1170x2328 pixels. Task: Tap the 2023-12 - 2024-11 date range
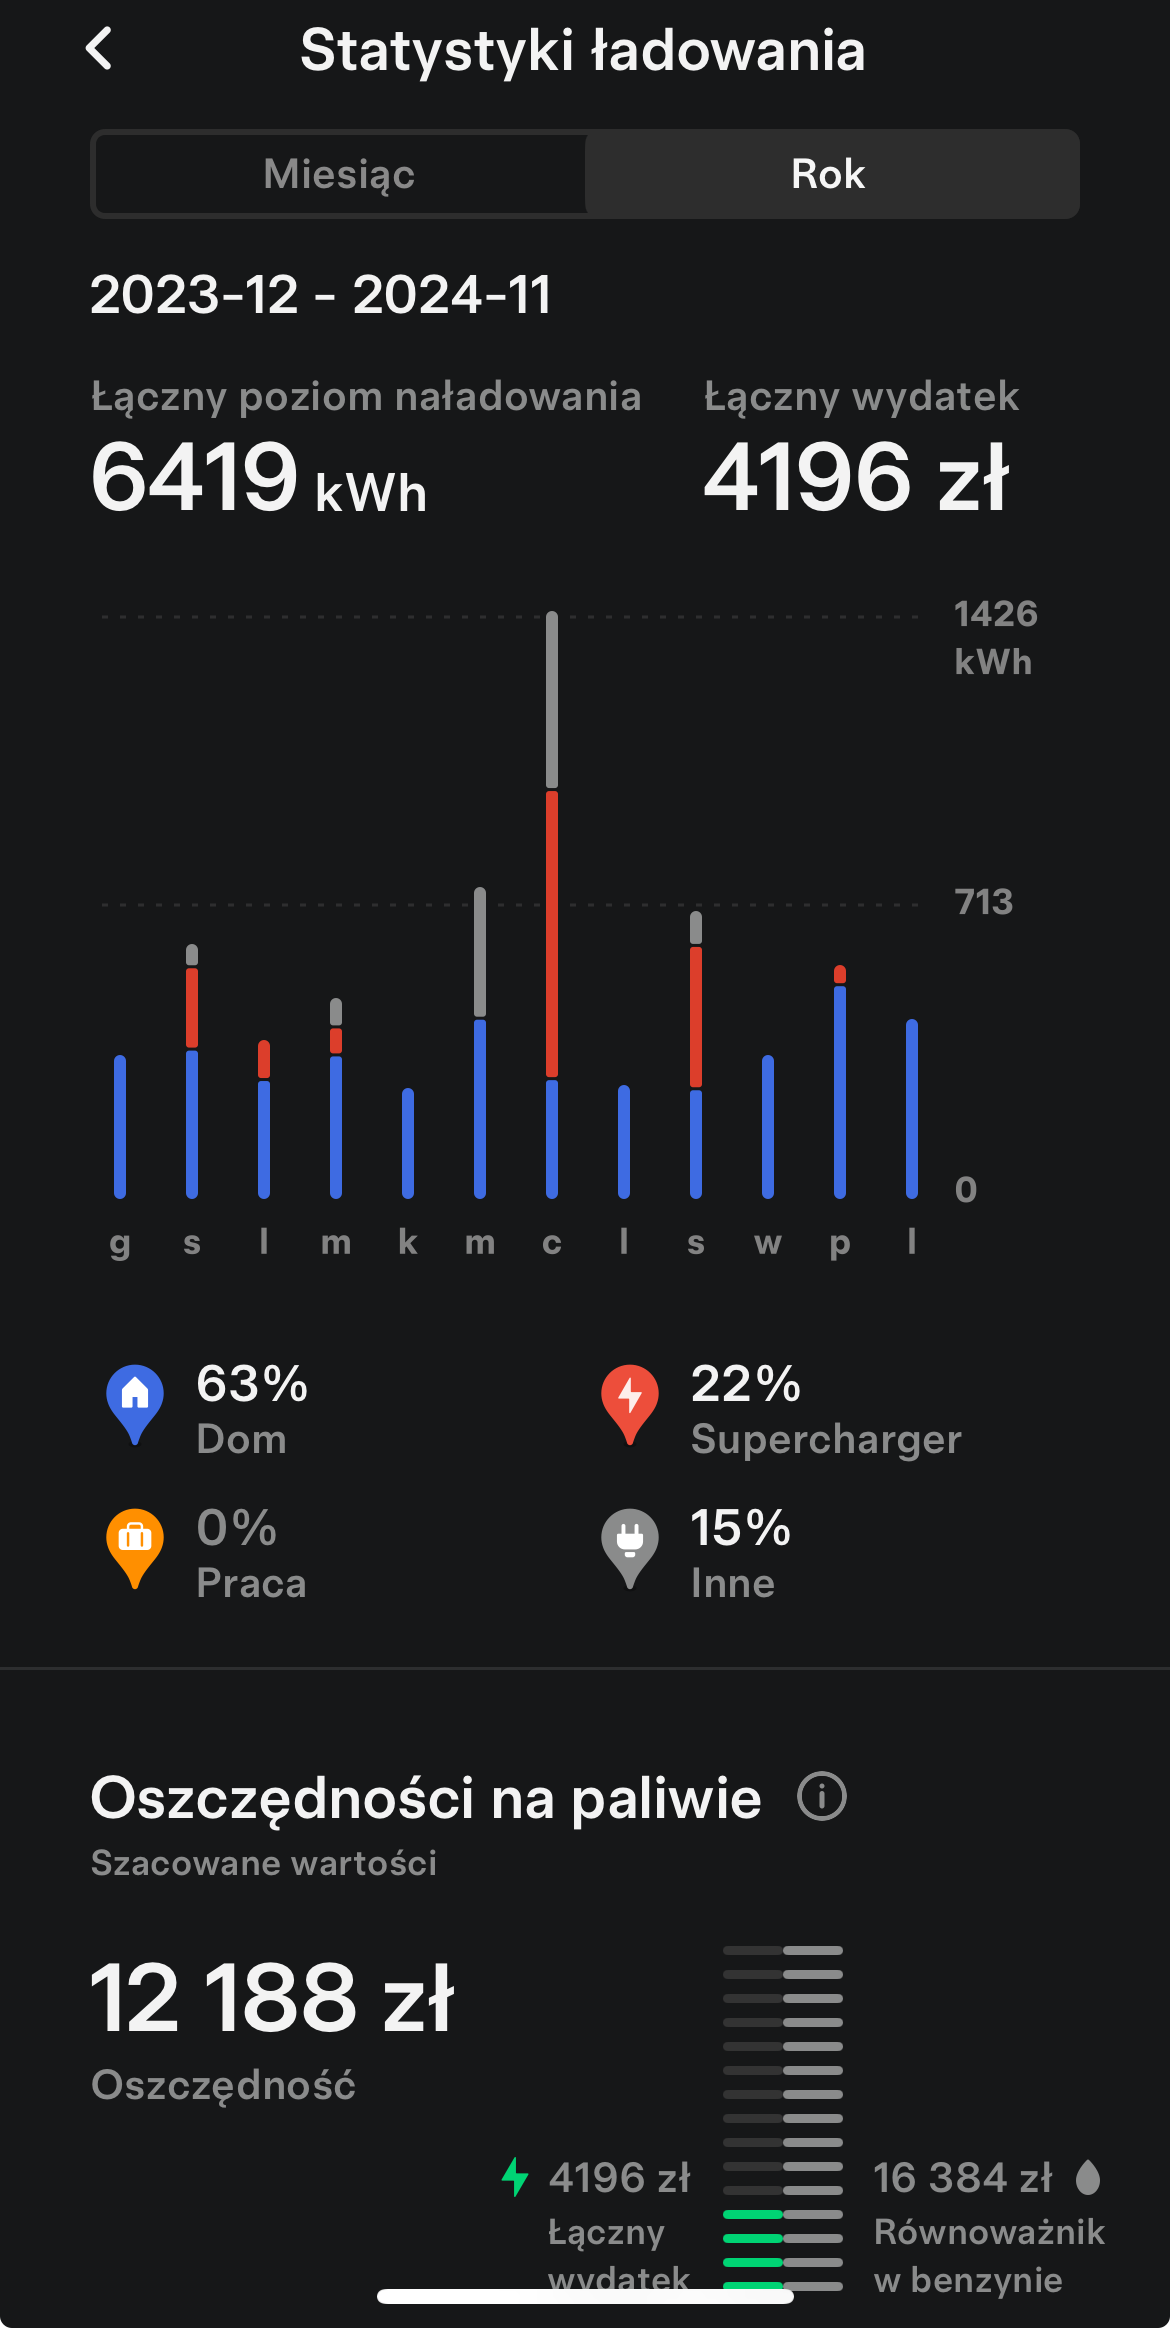[321, 295]
